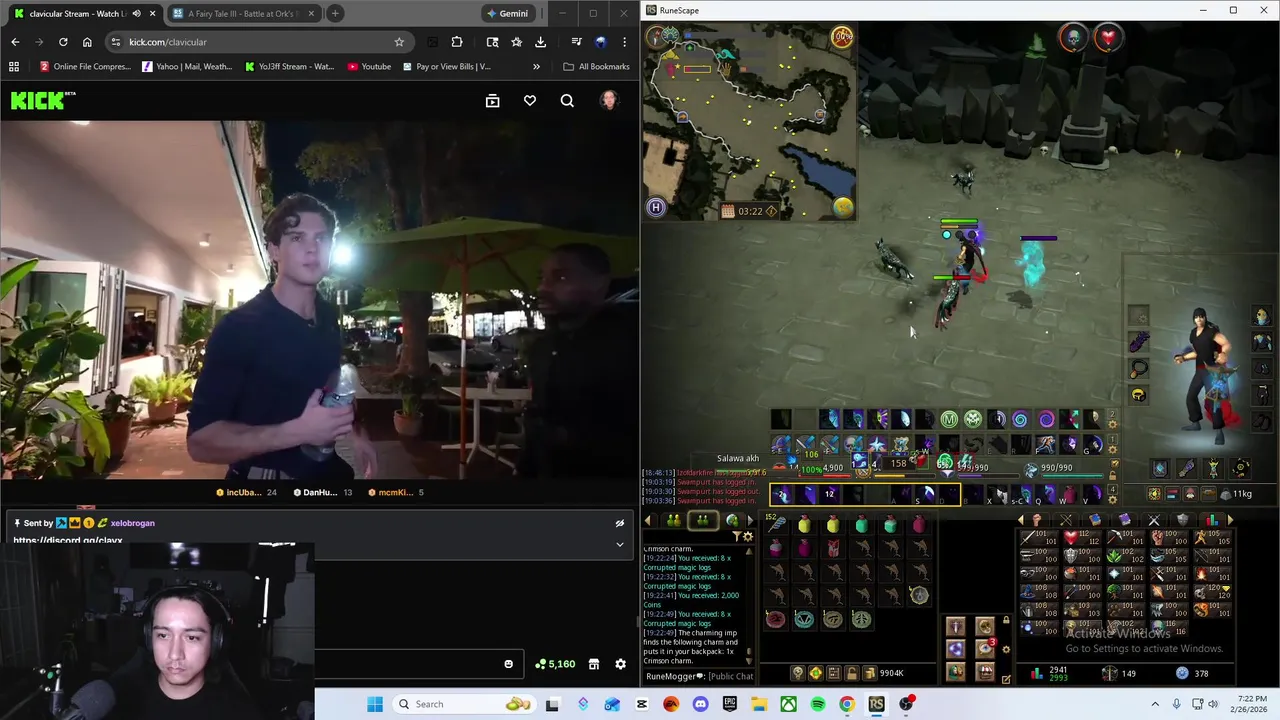Image resolution: width=1280 pixels, height=720 pixels.
Task: Show next chat tabs with the right arrow
Action: click(750, 520)
